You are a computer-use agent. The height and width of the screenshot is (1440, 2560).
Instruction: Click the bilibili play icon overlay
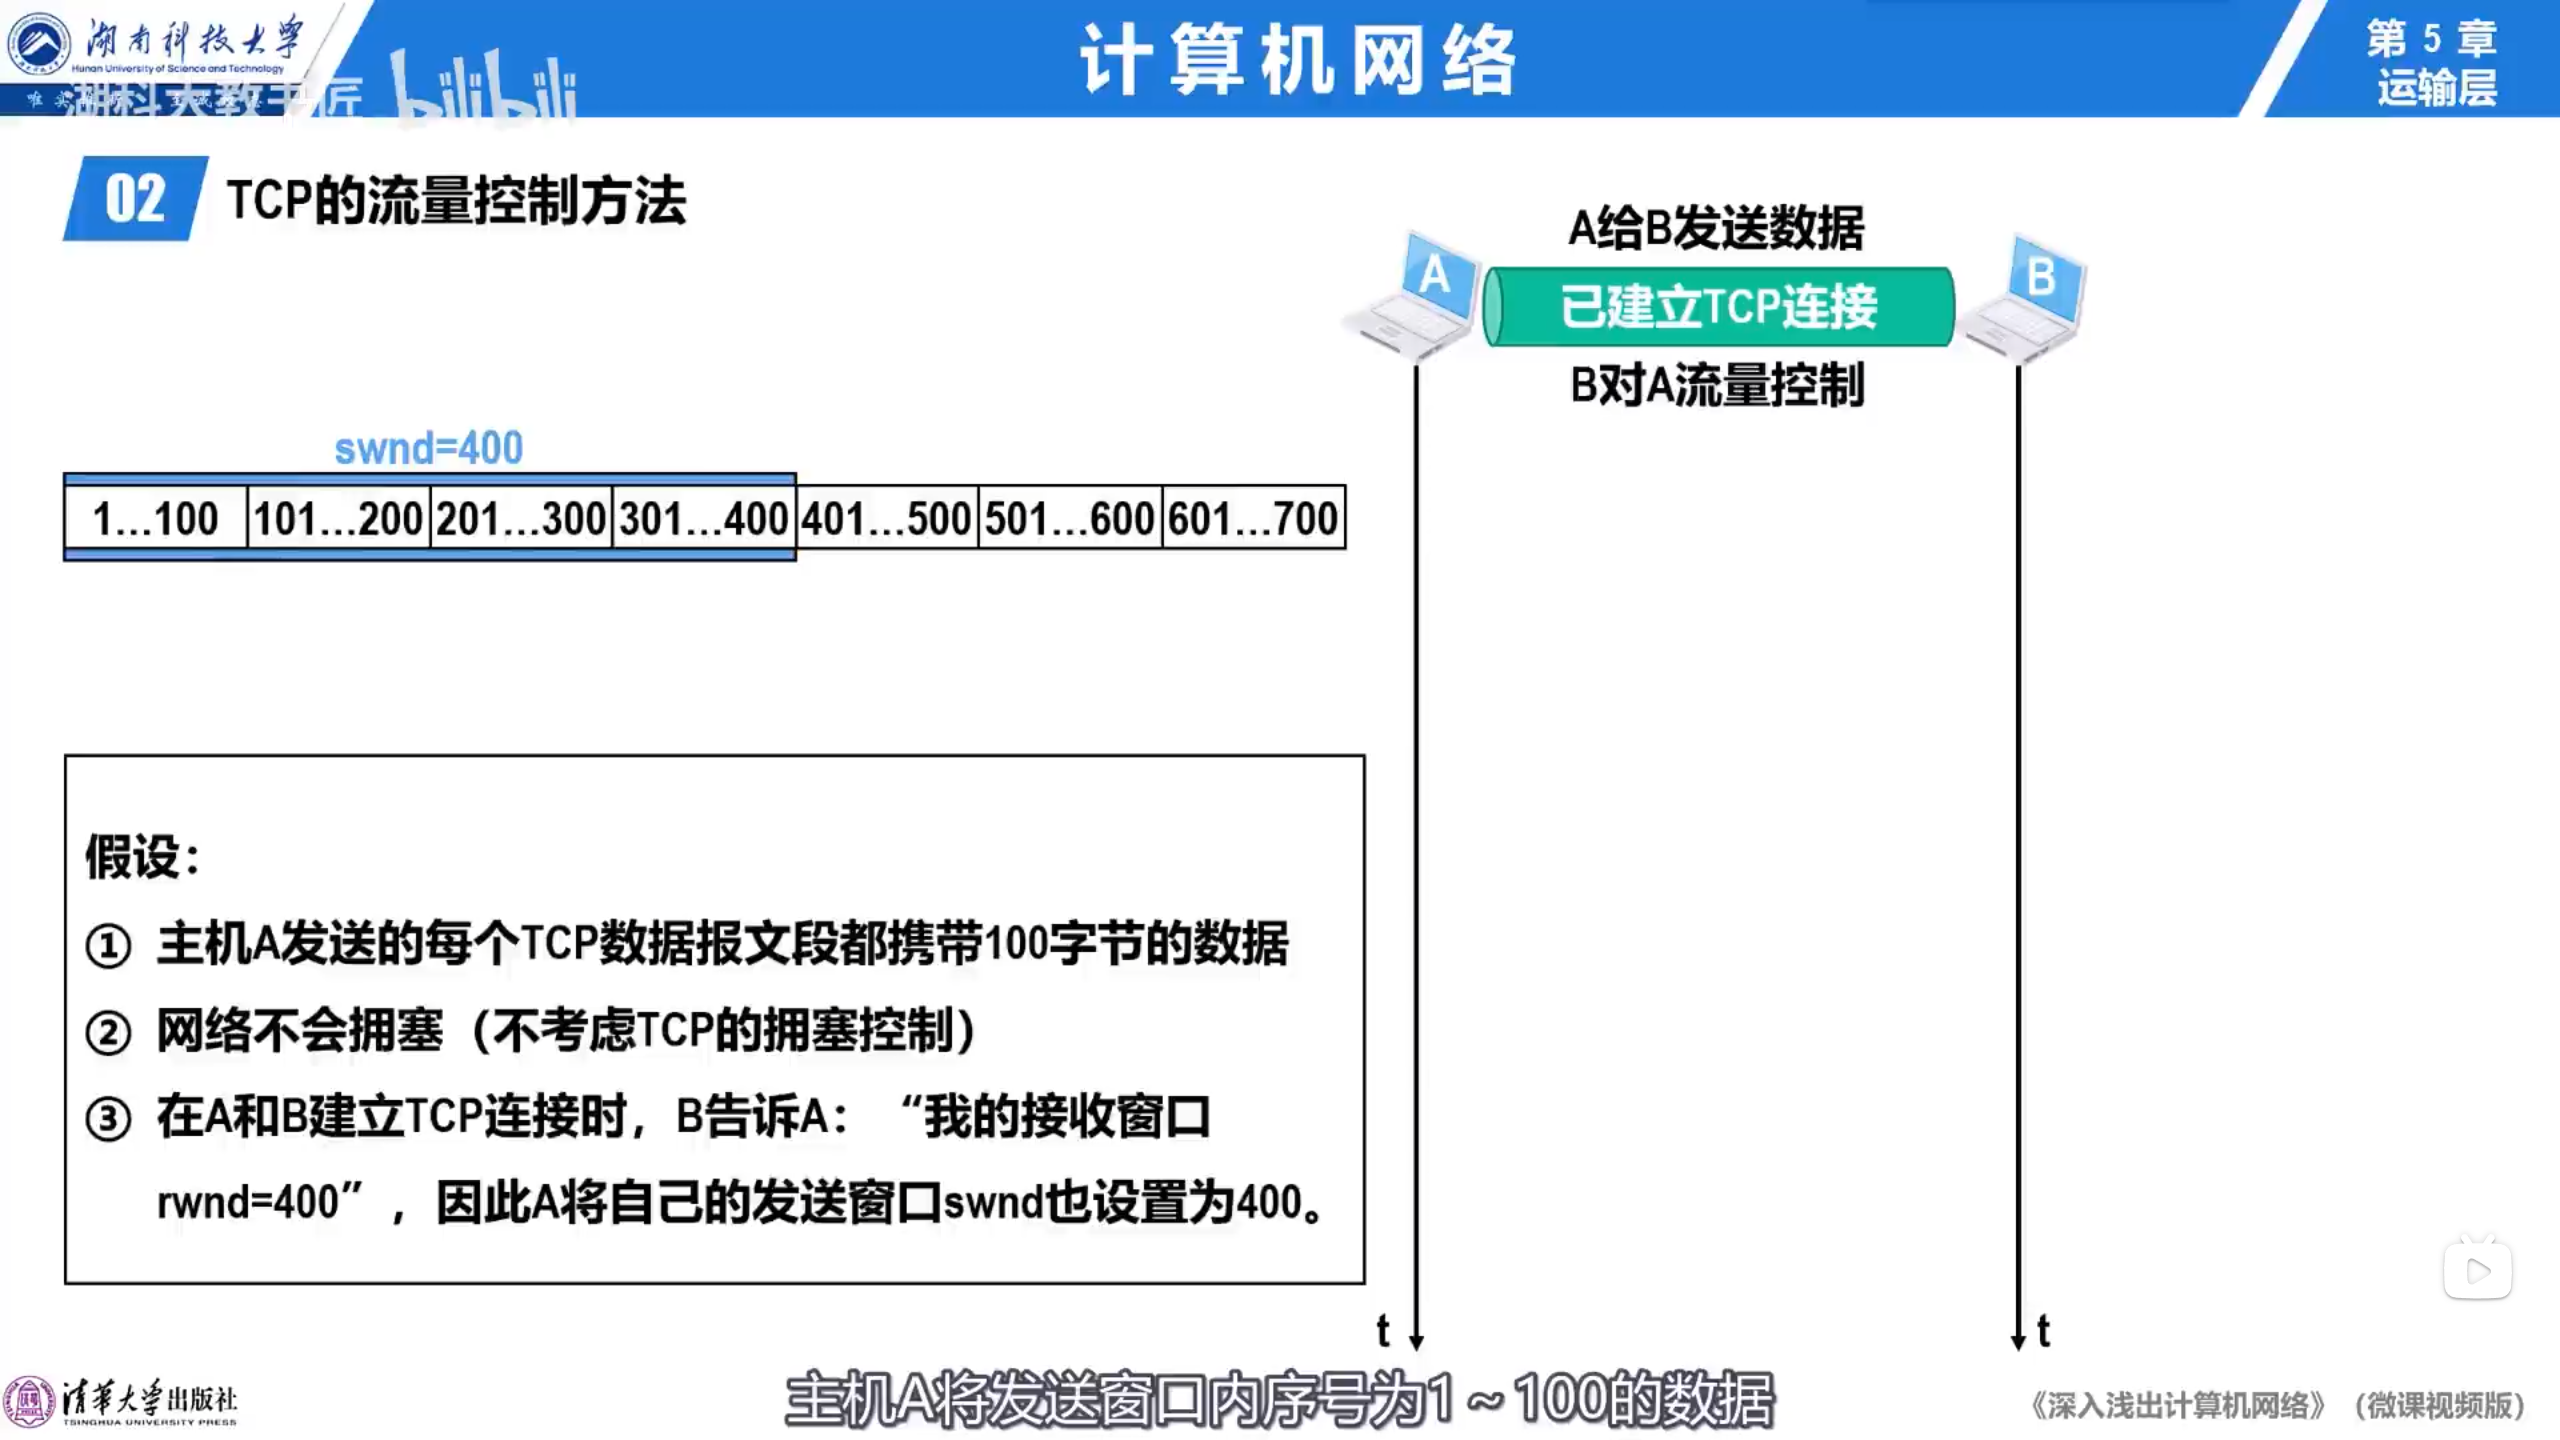click(x=2477, y=1271)
